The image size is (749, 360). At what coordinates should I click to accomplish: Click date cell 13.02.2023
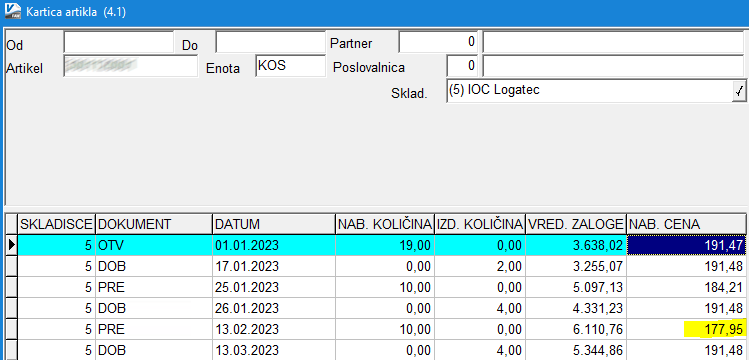(x=274, y=329)
